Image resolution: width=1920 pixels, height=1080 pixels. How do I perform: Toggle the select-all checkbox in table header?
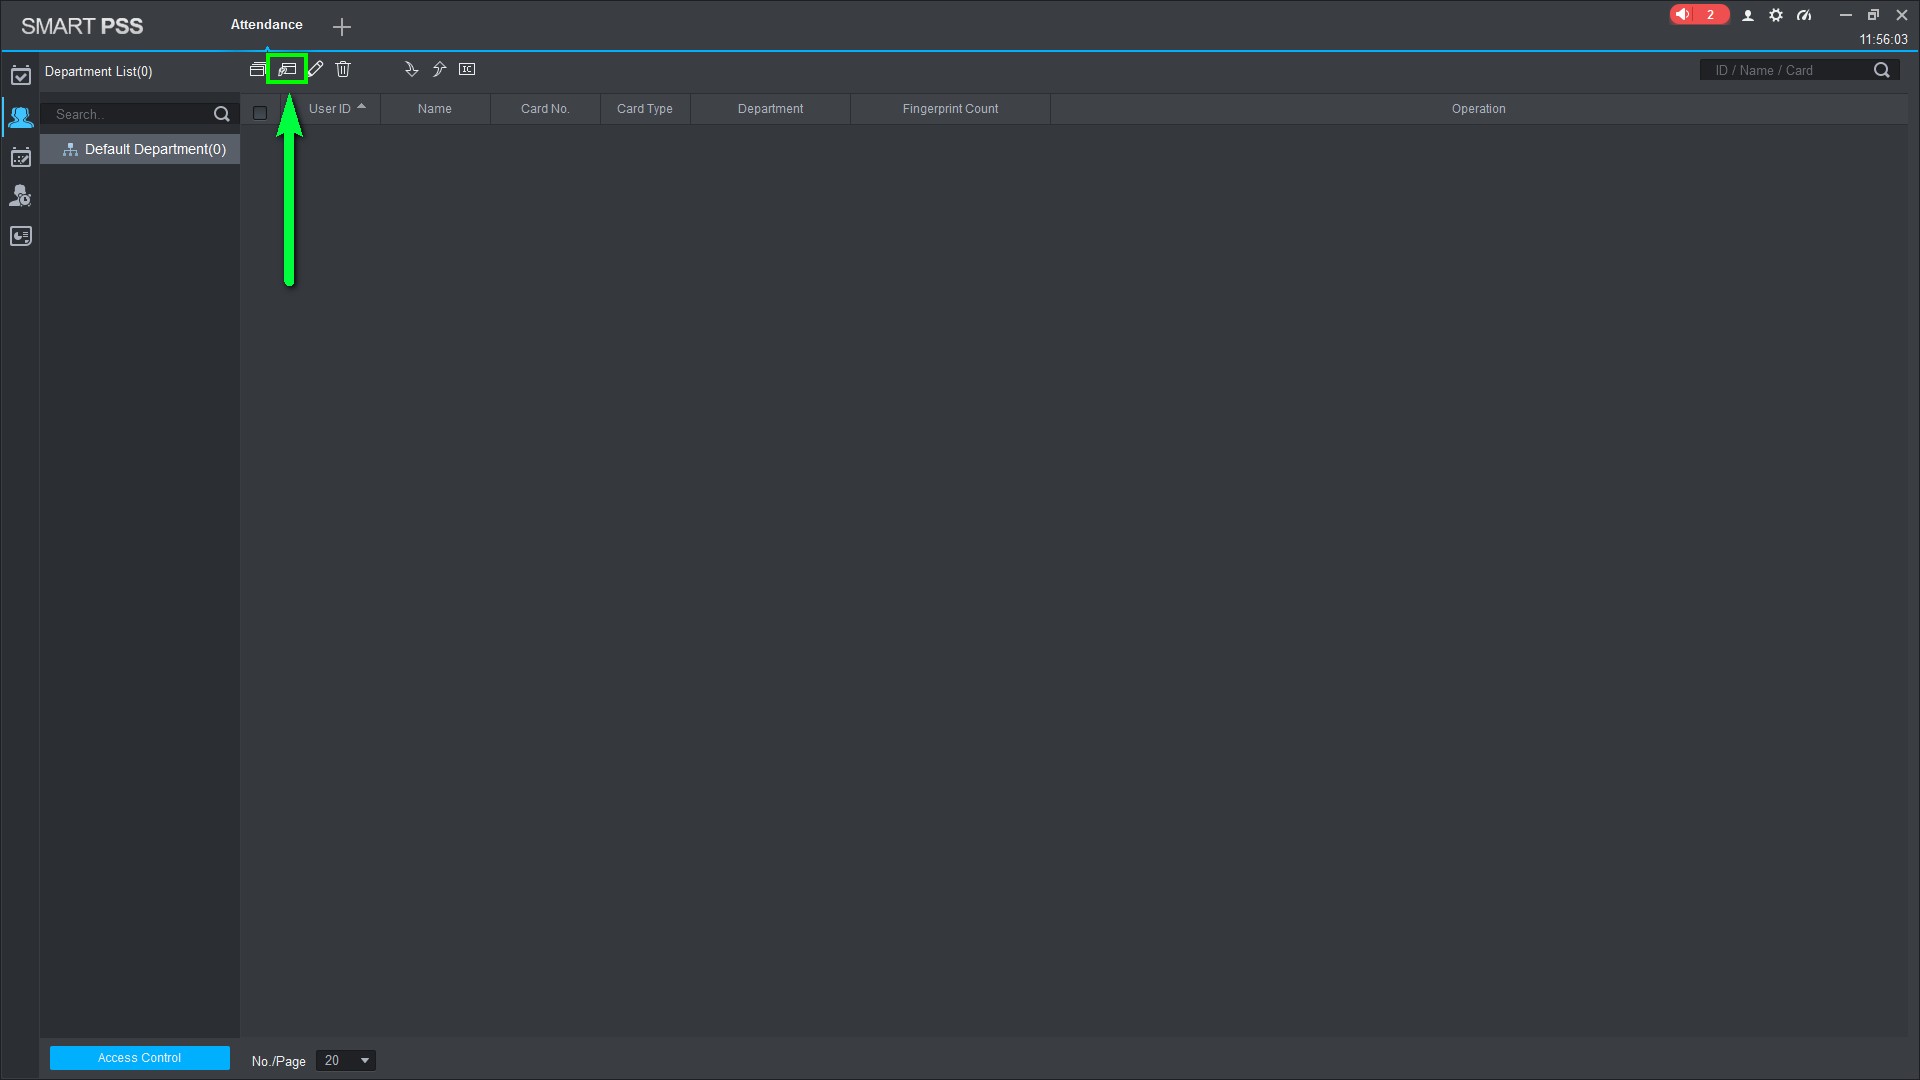pyautogui.click(x=260, y=113)
